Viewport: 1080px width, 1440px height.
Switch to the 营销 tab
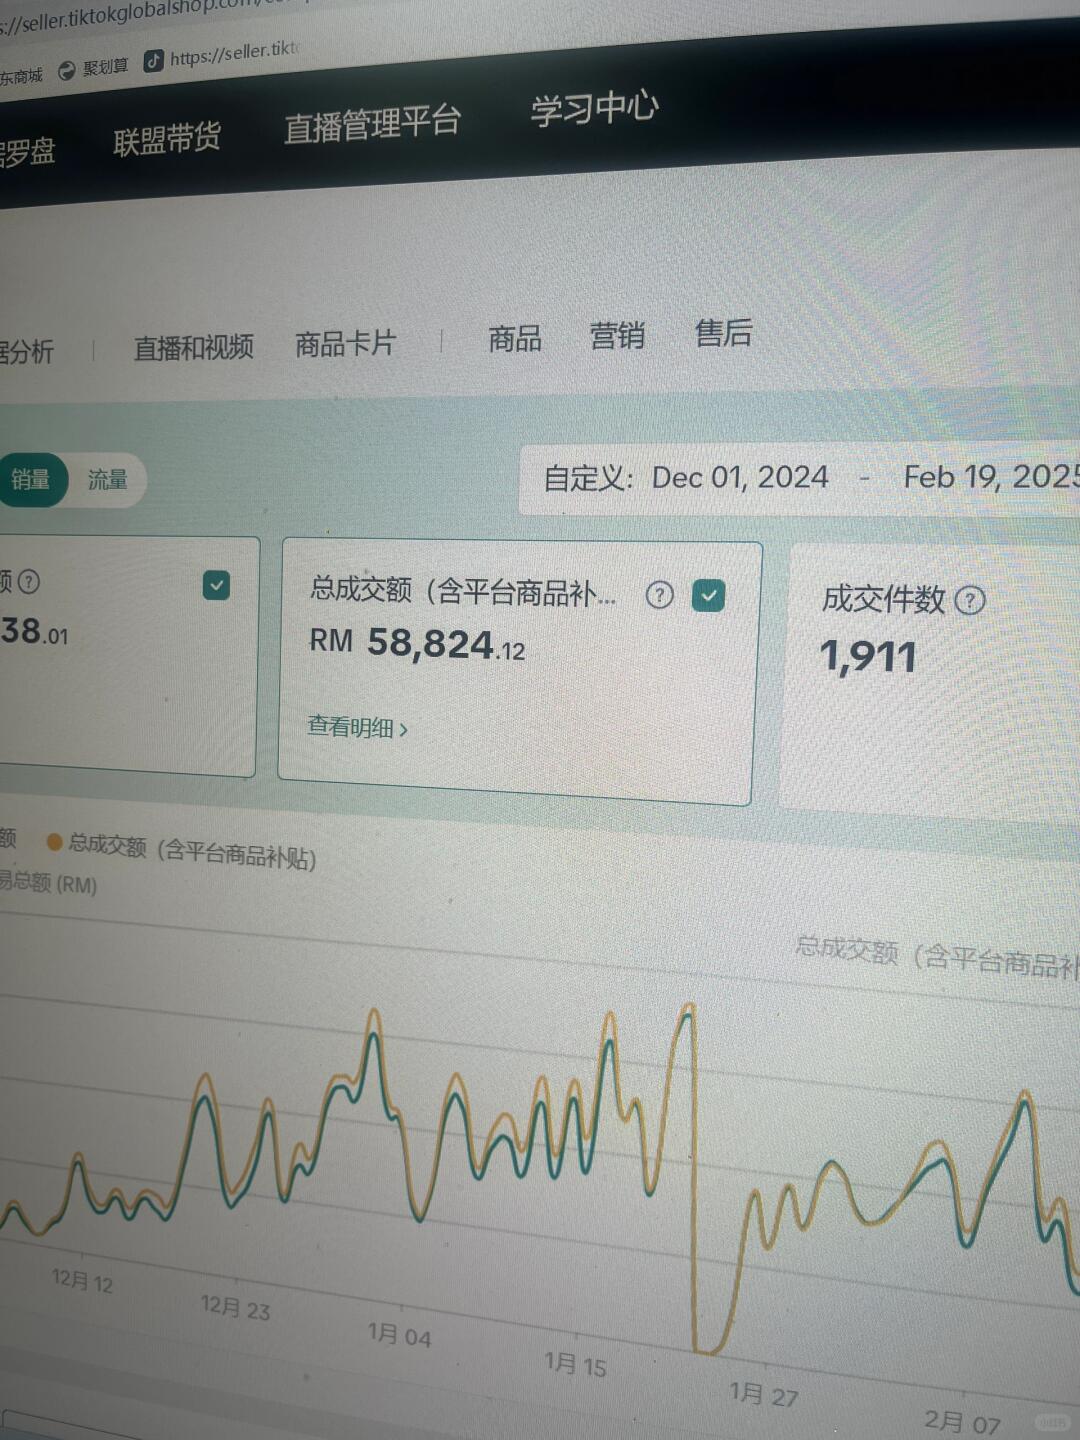[617, 336]
